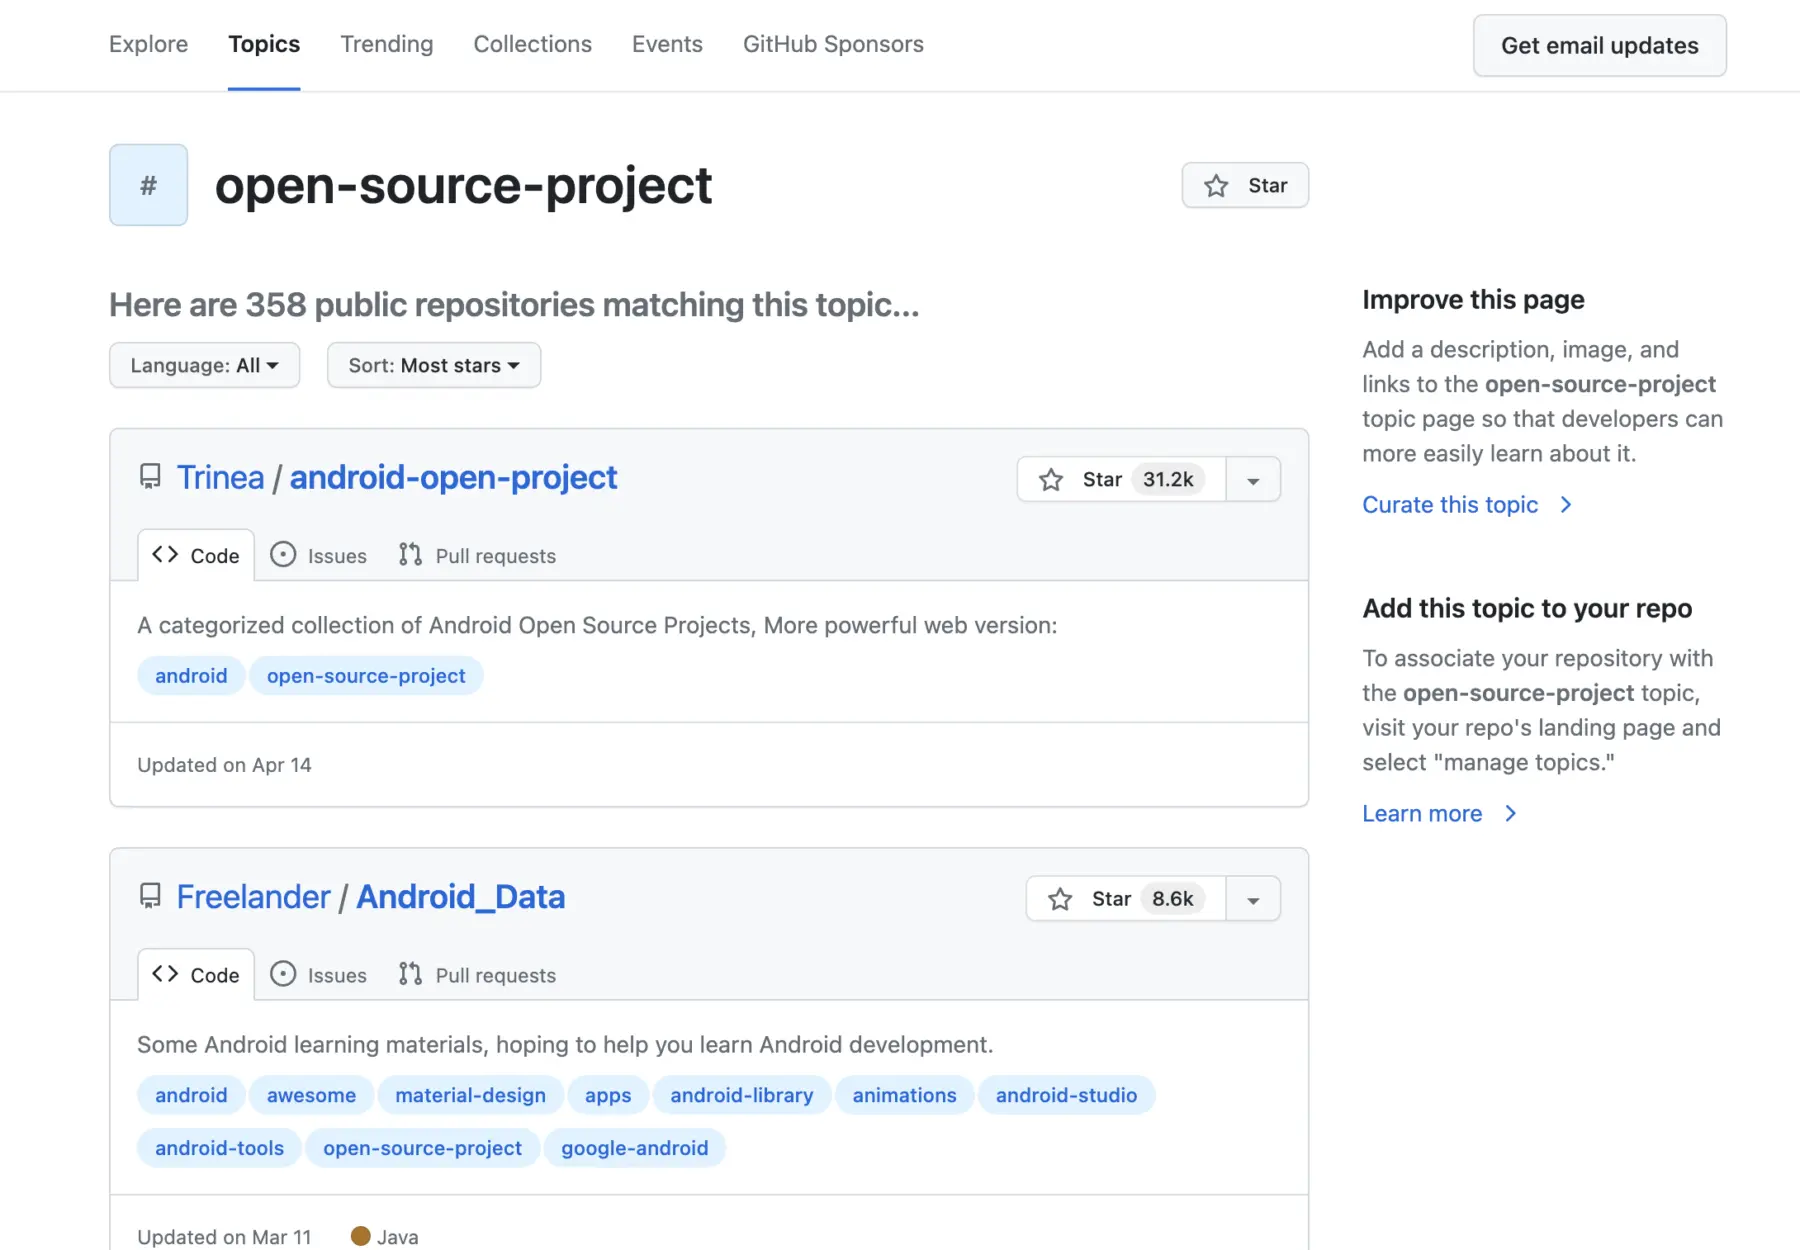Star the Android_Data repository

[x=1125, y=899]
